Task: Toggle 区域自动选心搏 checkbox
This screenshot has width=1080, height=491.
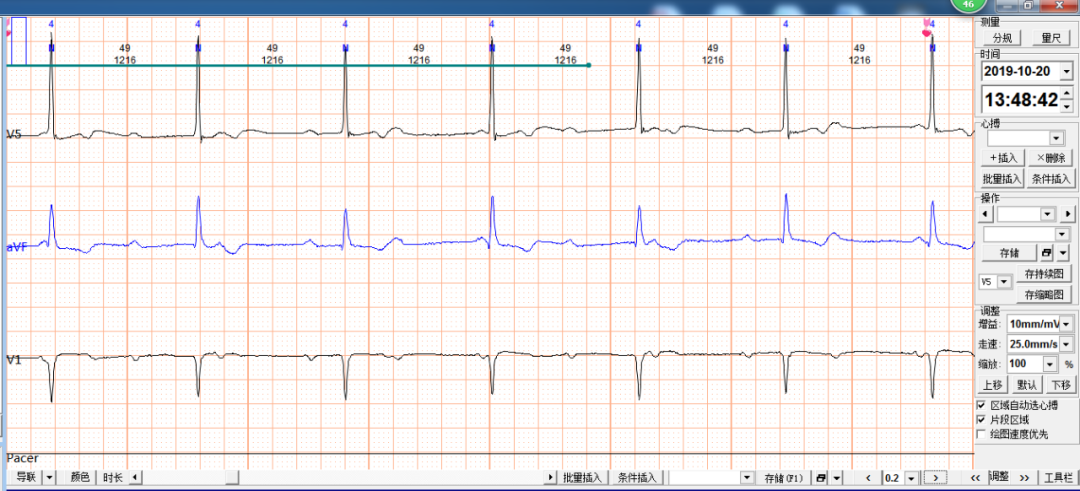Action: [982, 406]
